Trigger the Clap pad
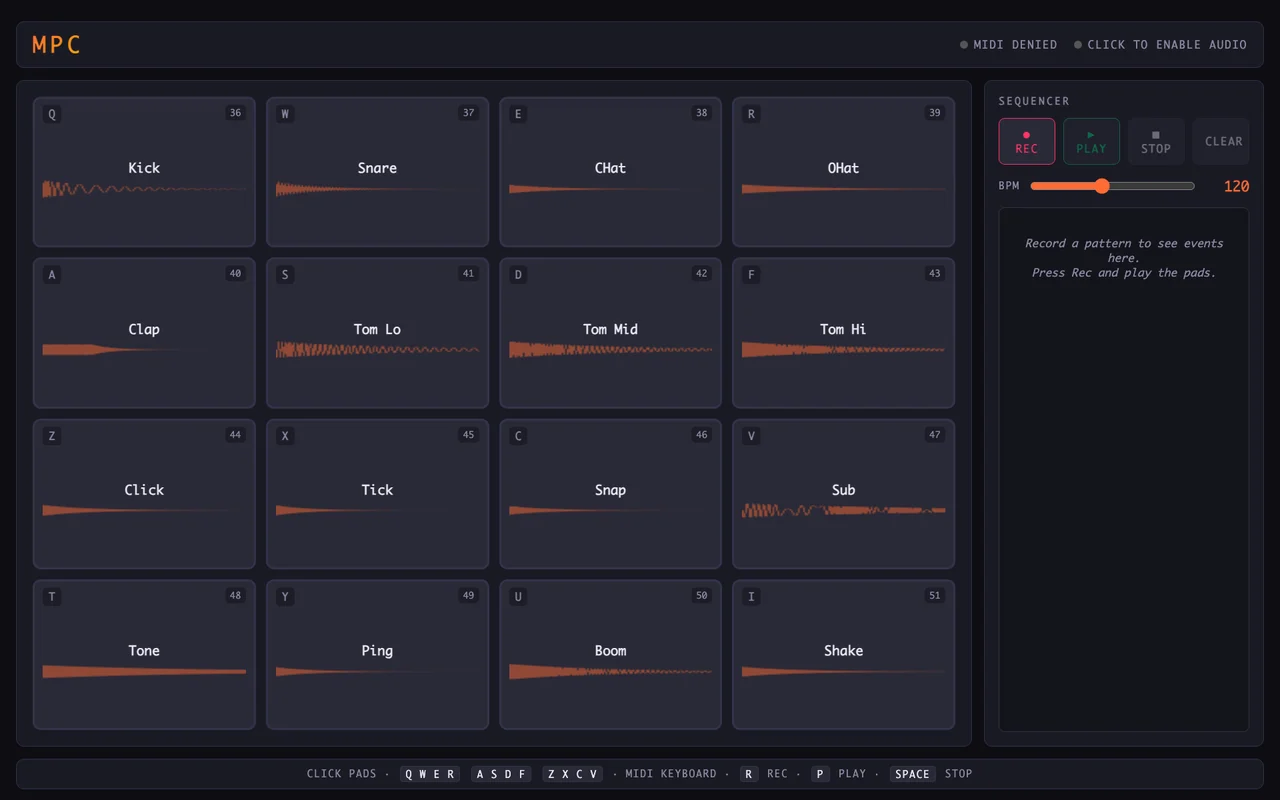The height and width of the screenshot is (800, 1280). pyautogui.click(x=144, y=333)
